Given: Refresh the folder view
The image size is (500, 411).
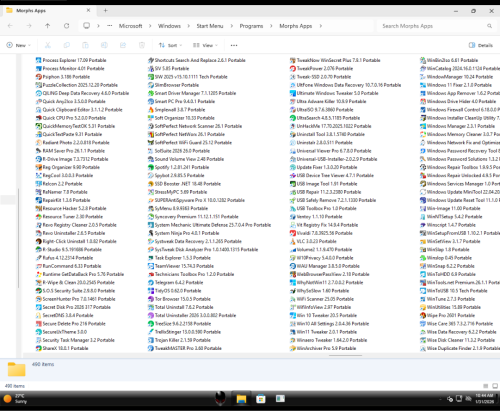Looking at the screenshot, I should pyautogui.click(x=67, y=26).
